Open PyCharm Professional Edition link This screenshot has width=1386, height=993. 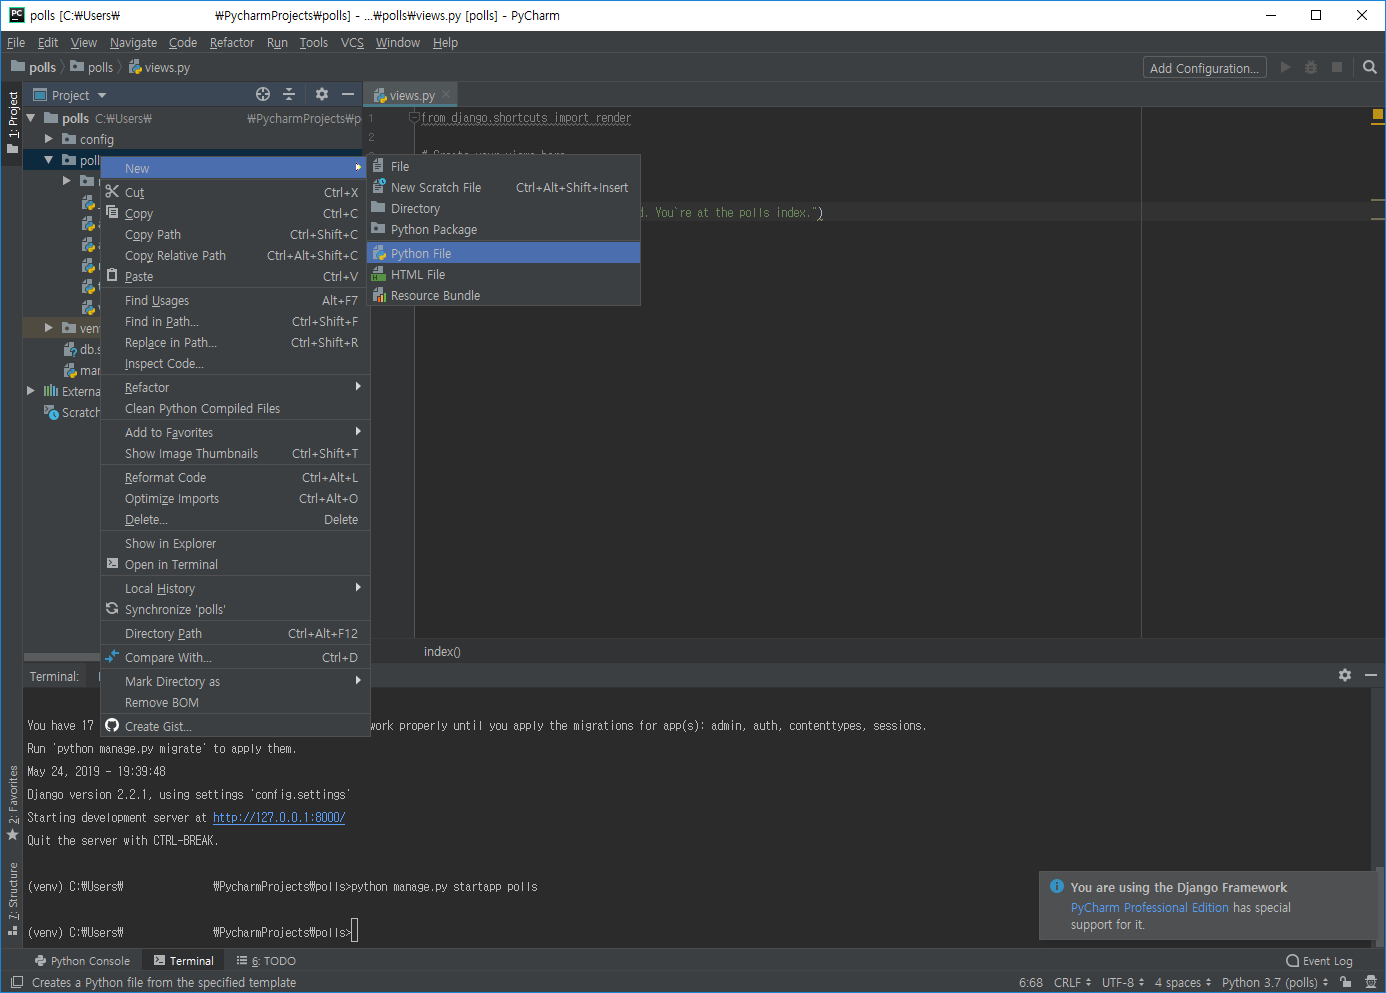(1149, 908)
